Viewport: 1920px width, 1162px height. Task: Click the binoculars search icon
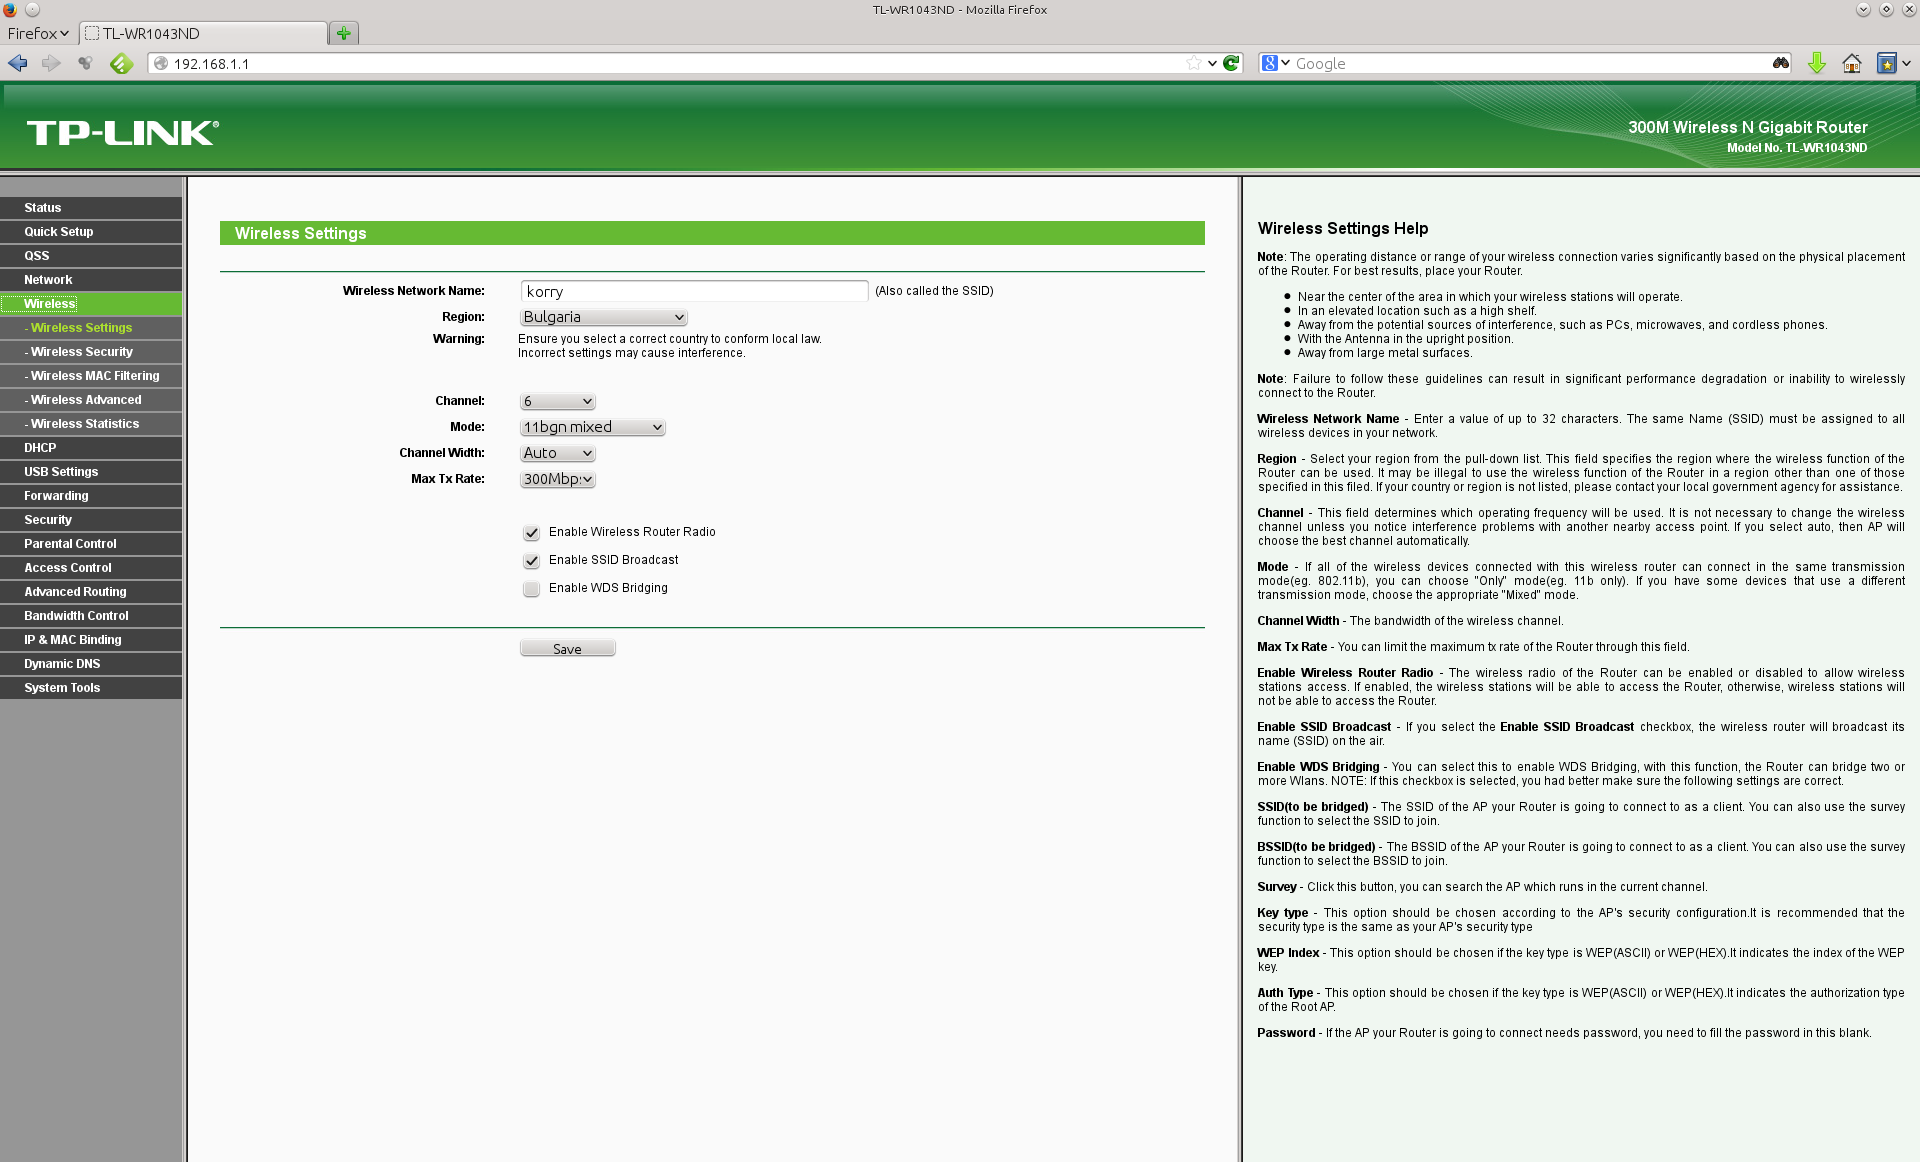tap(1780, 63)
